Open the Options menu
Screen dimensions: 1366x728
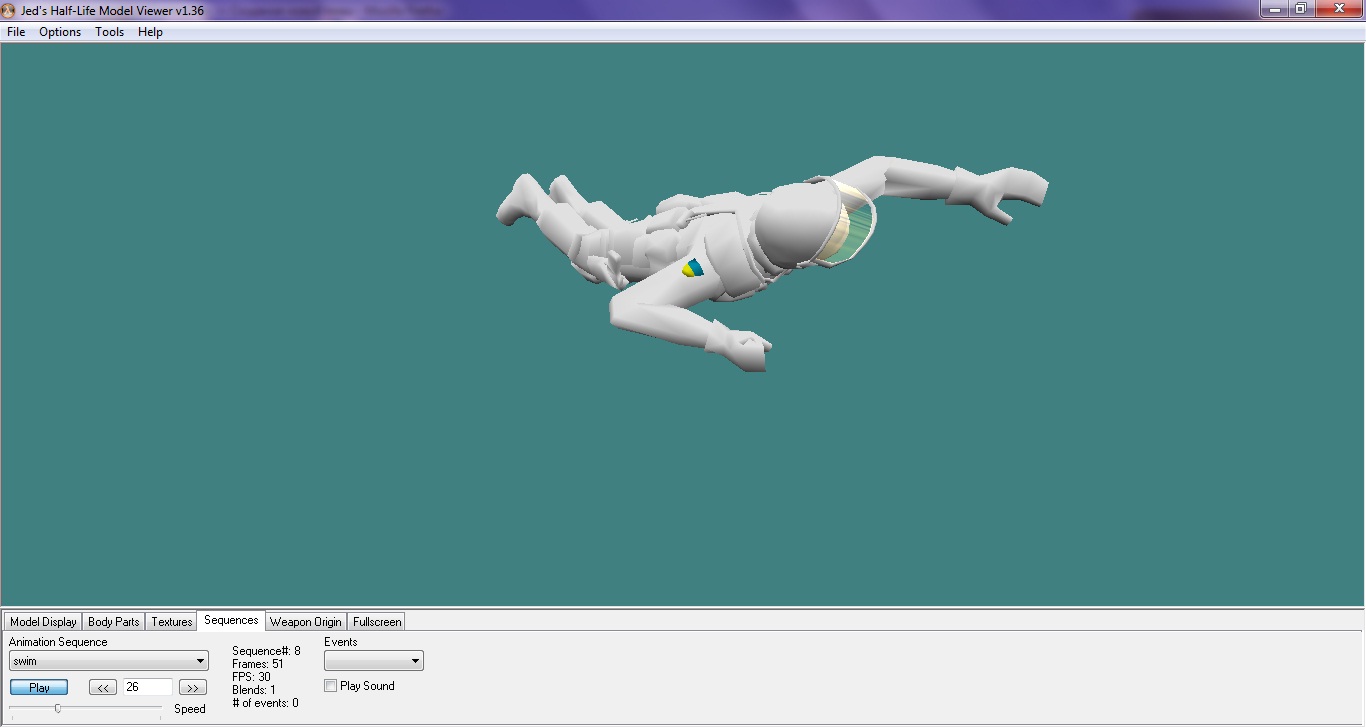60,32
